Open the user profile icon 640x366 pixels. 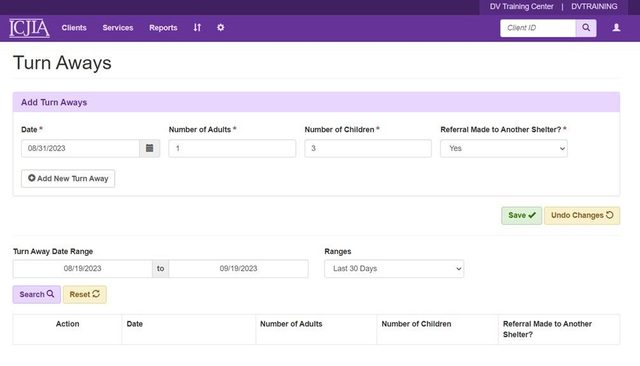point(616,28)
